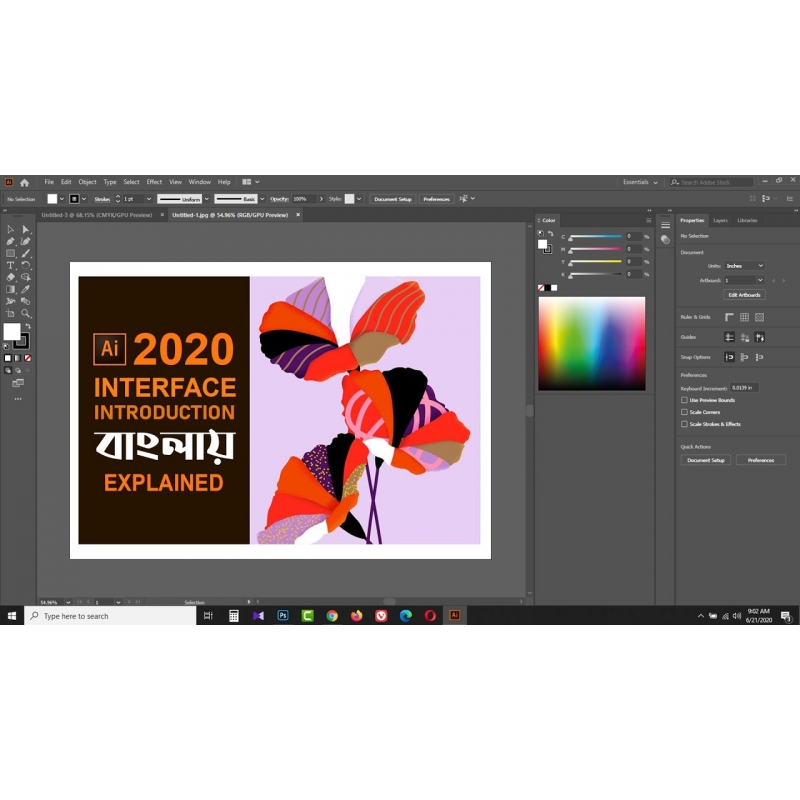
Task: Pick a color from the spectrum box
Action: pyautogui.click(x=592, y=344)
